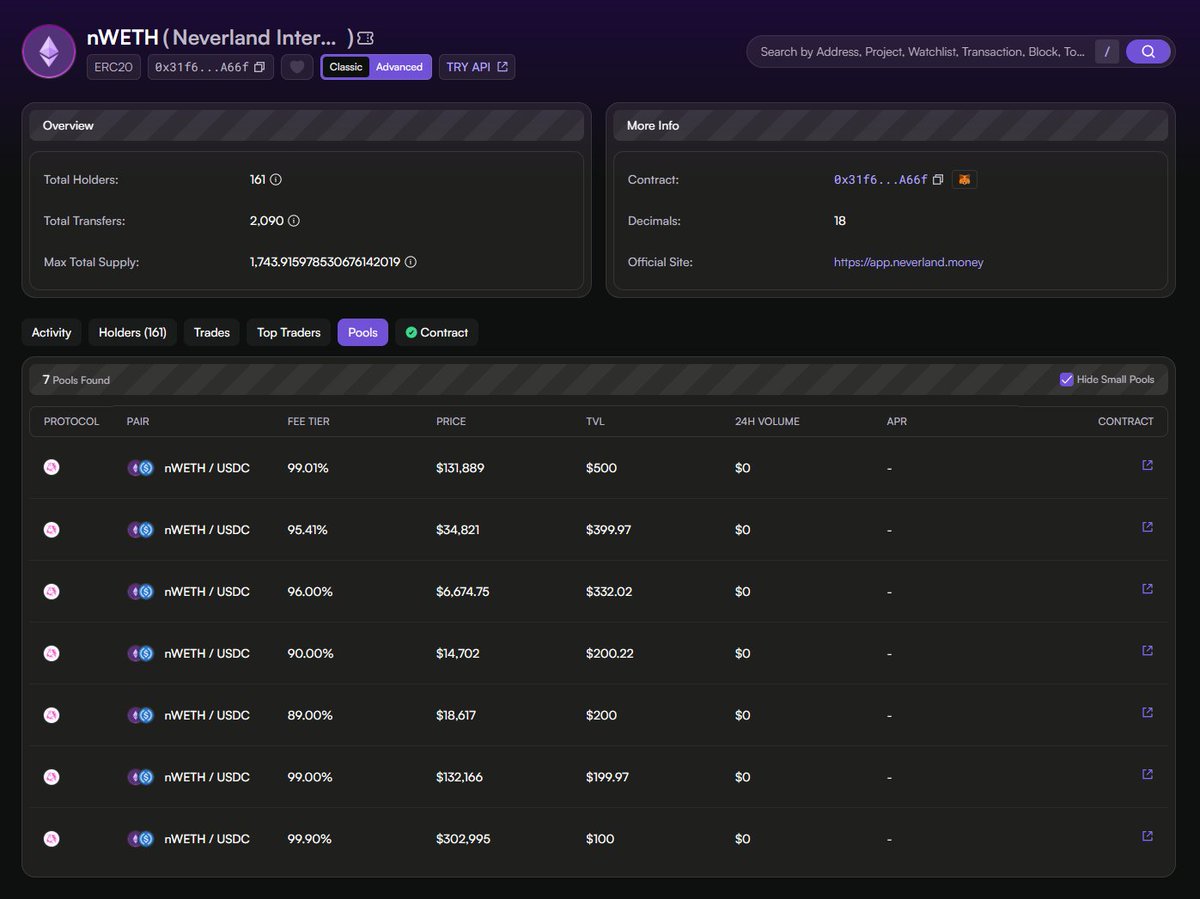Click the PRICE column header

coord(451,421)
